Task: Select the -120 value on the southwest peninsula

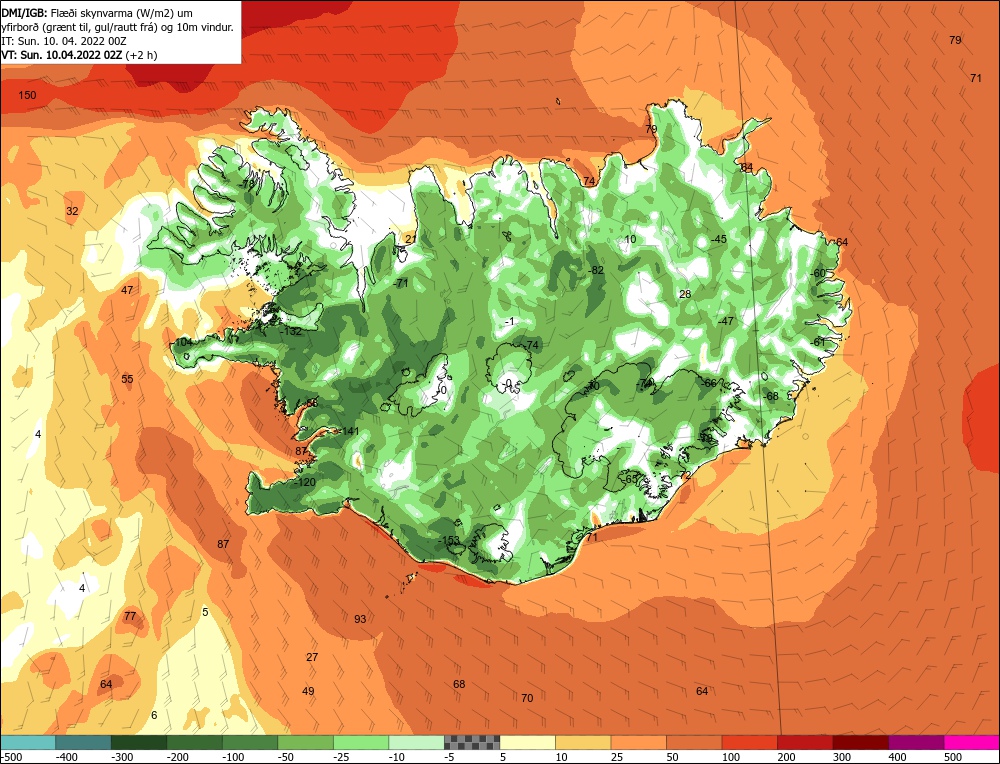Action: pyautogui.click(x=305, y=482)
